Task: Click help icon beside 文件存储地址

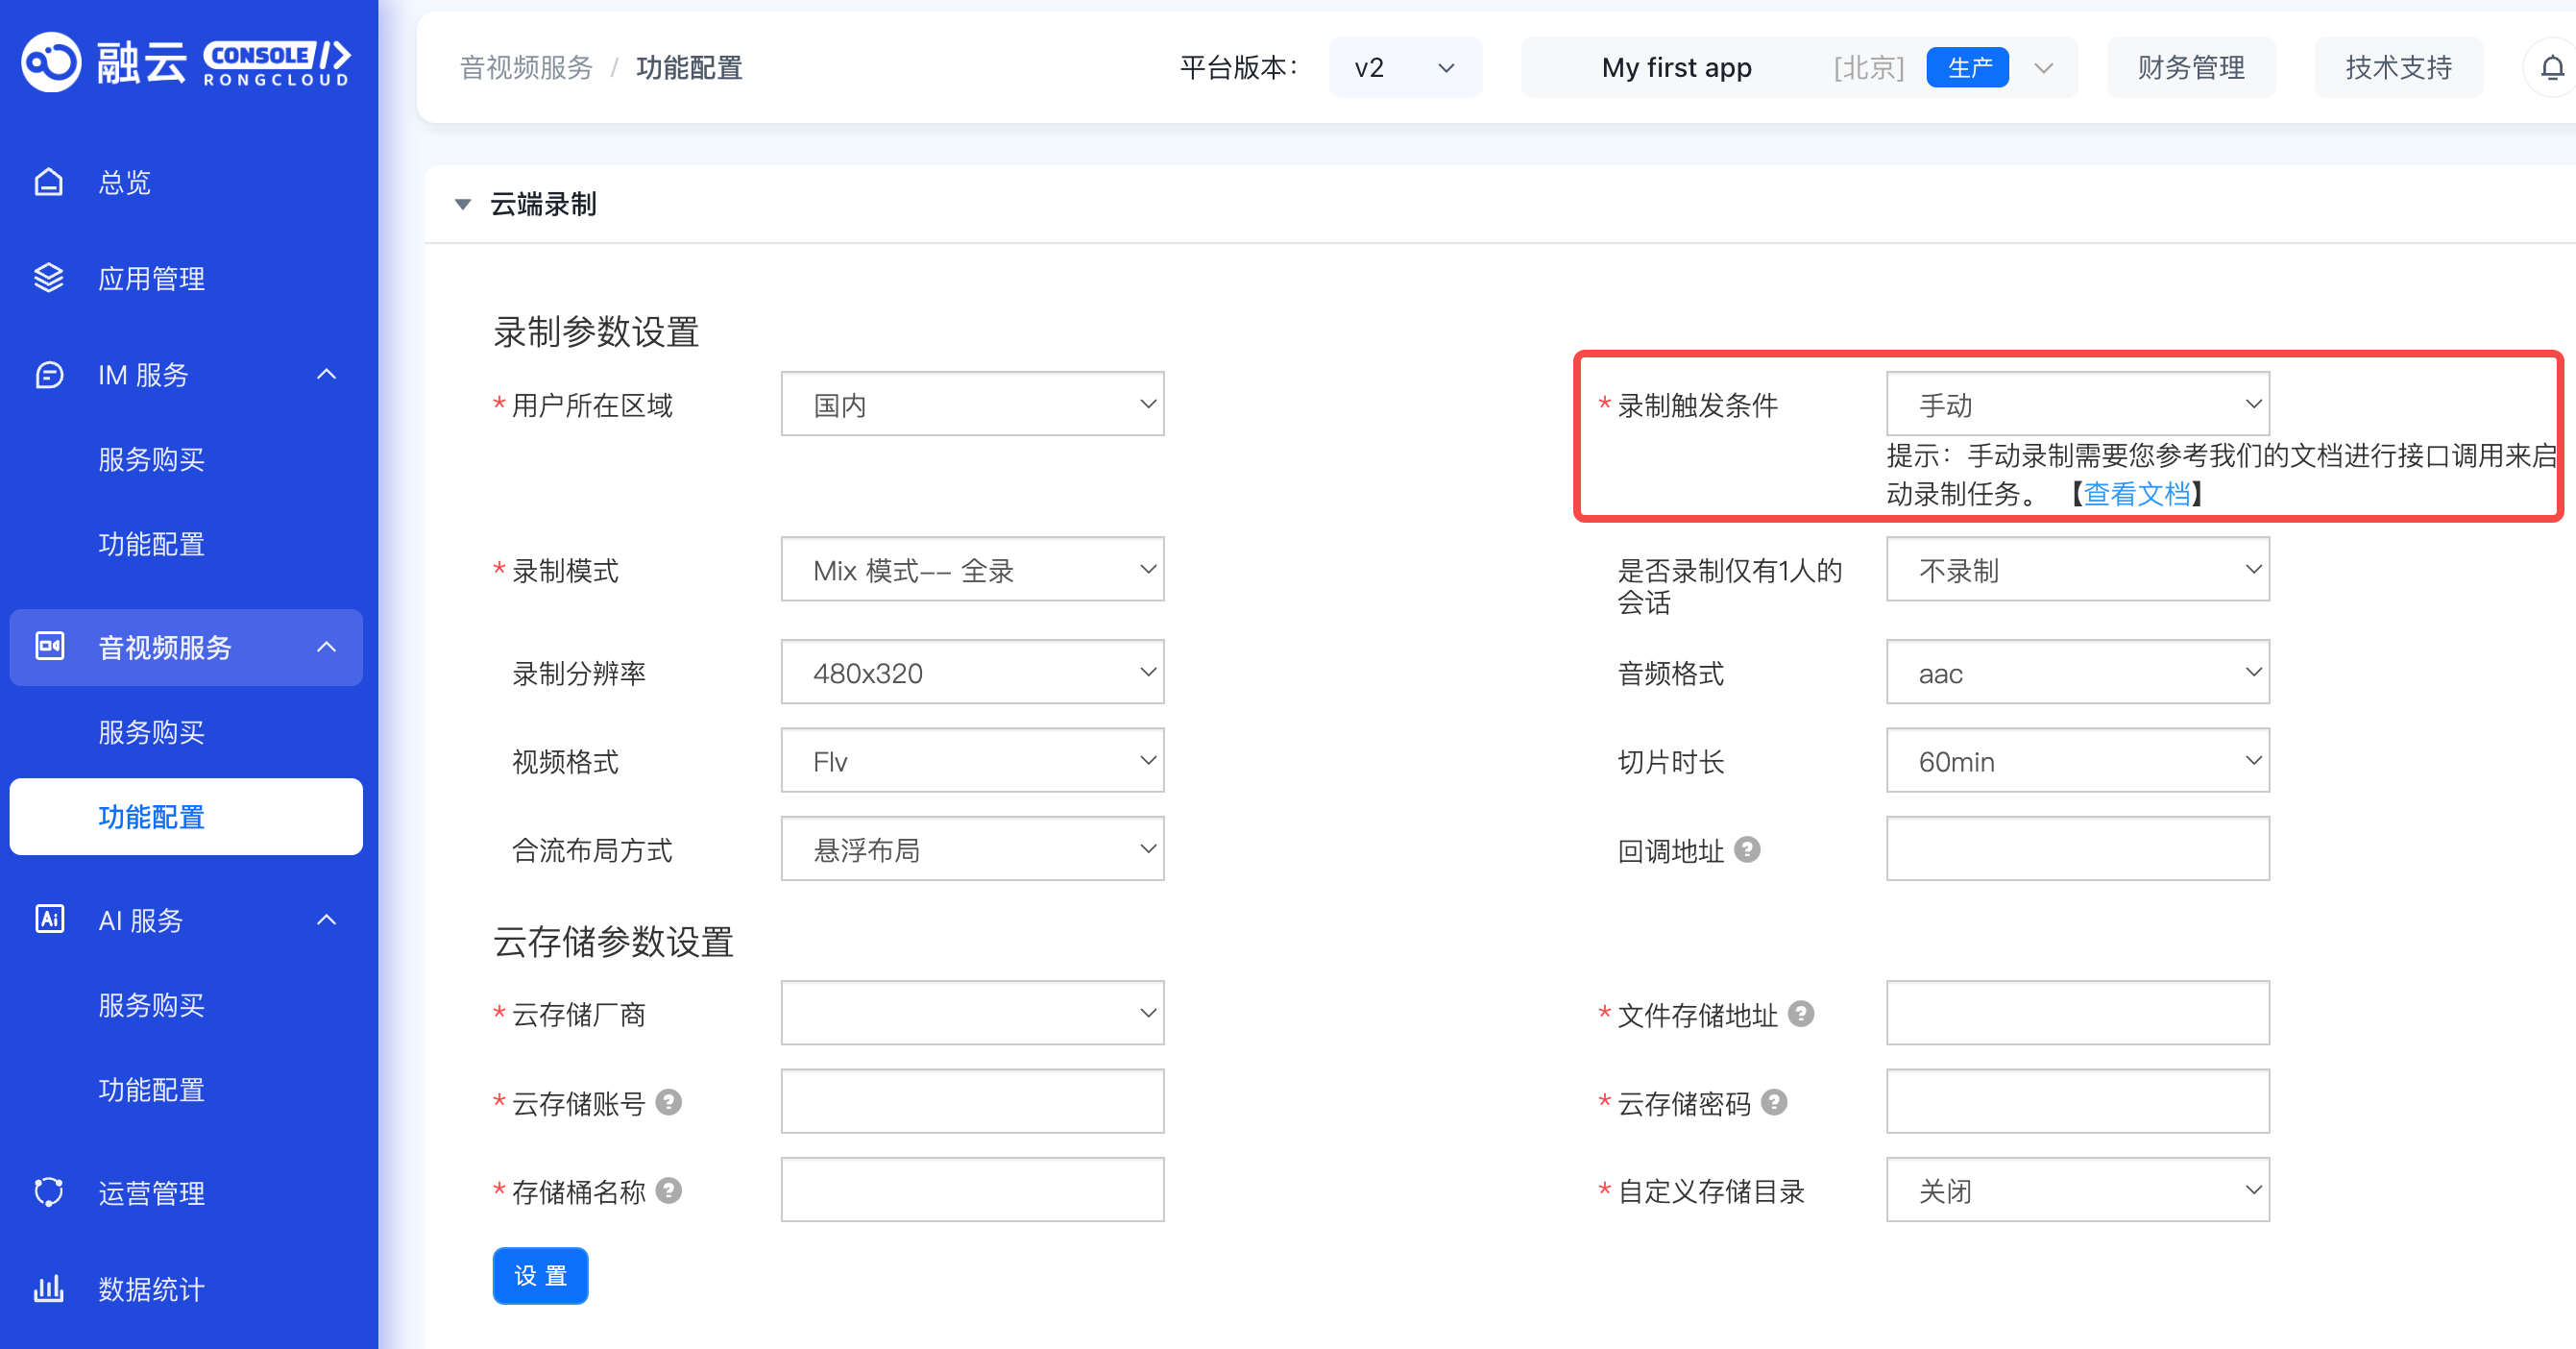Action: tap(1800, 1013)
